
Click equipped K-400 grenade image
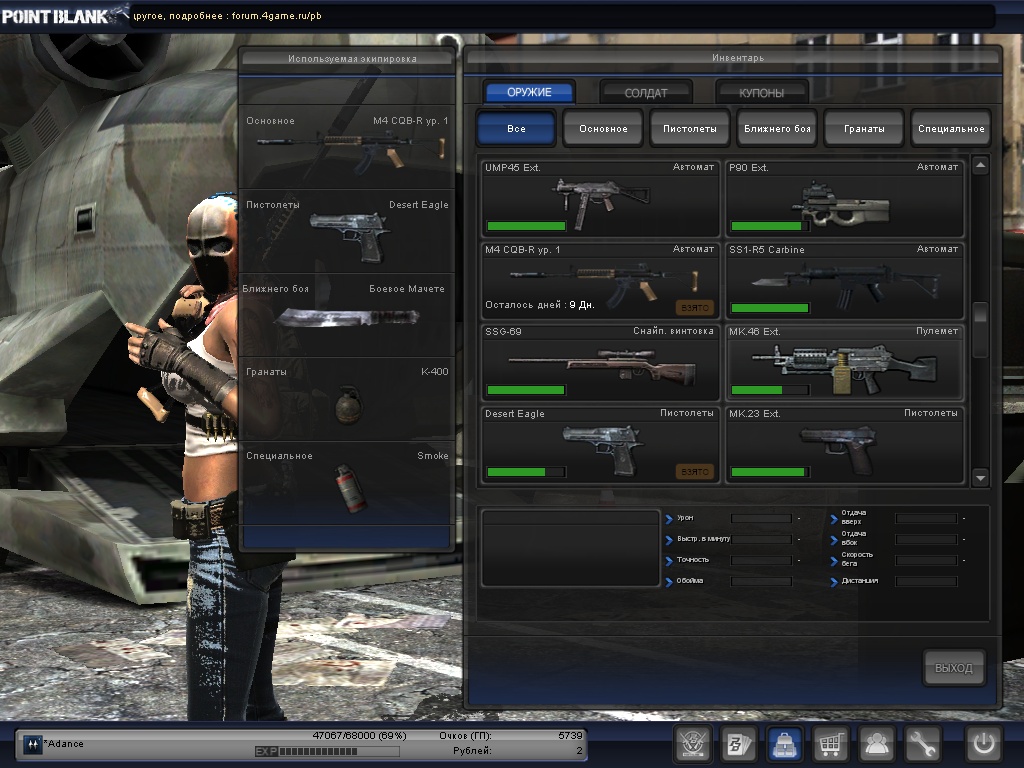click(x=347, y=405)
